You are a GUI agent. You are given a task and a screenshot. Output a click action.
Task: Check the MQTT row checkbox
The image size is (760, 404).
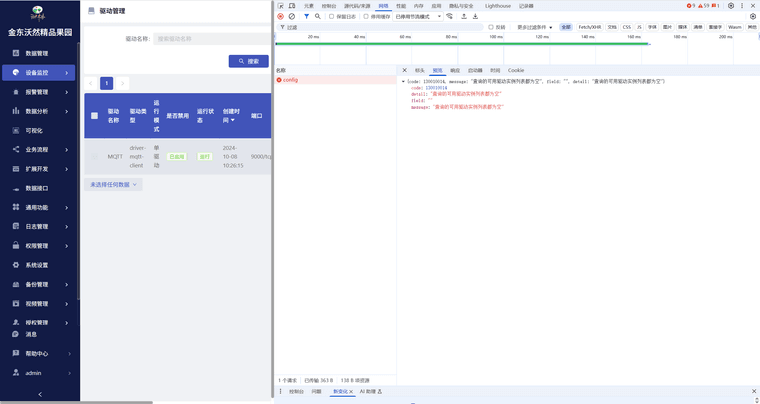[95, 156]
